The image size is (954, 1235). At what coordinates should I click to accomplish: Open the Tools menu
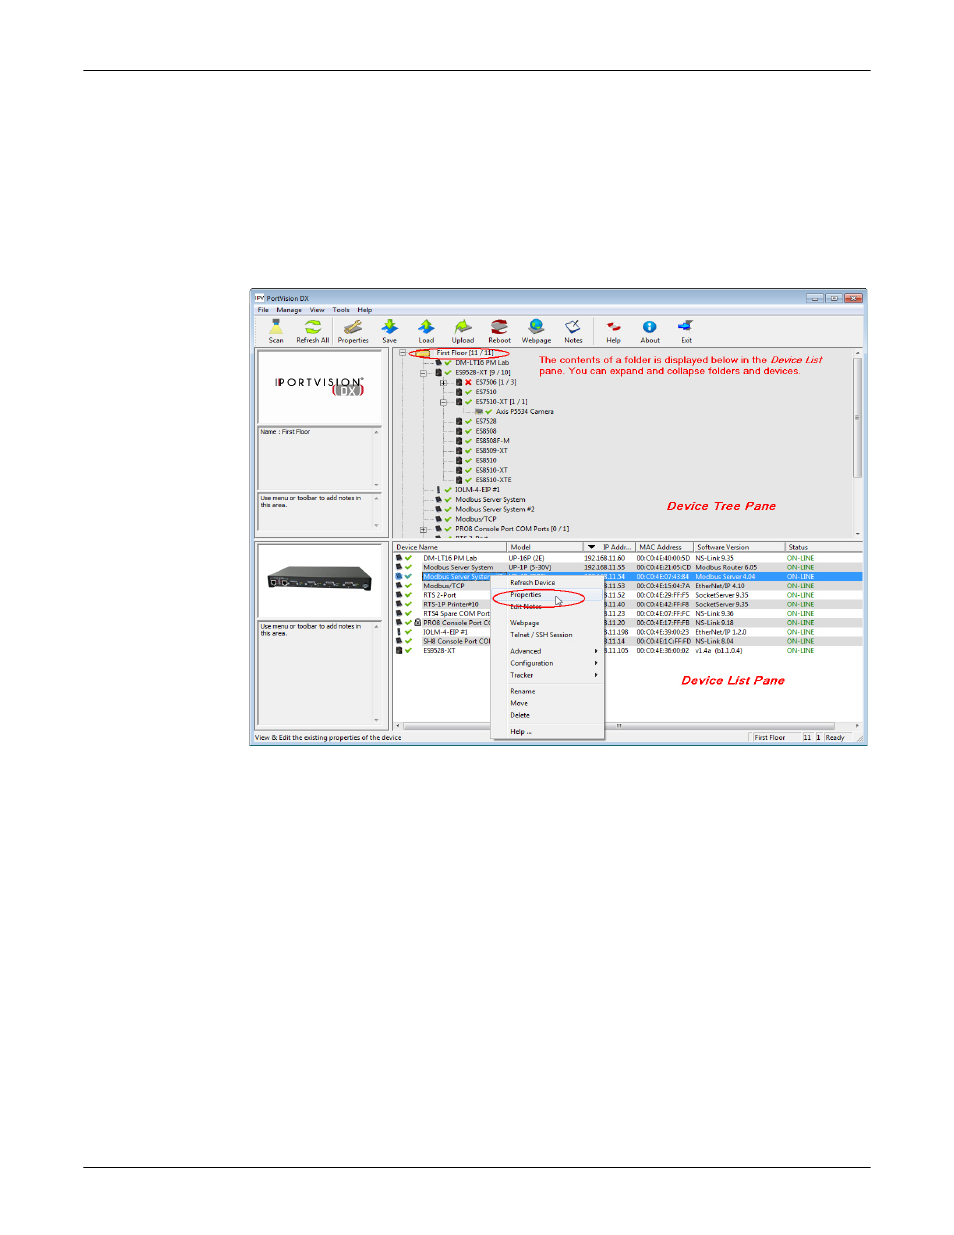341,310
